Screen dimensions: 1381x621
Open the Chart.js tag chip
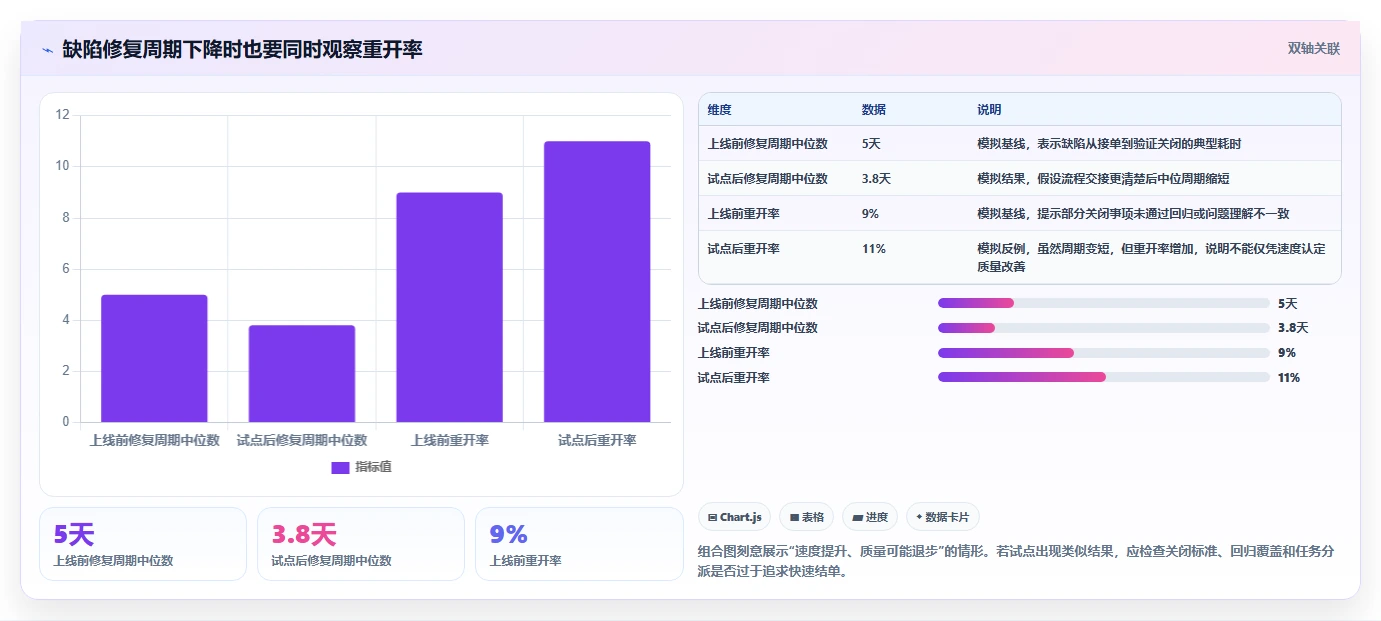coord(734,517)
